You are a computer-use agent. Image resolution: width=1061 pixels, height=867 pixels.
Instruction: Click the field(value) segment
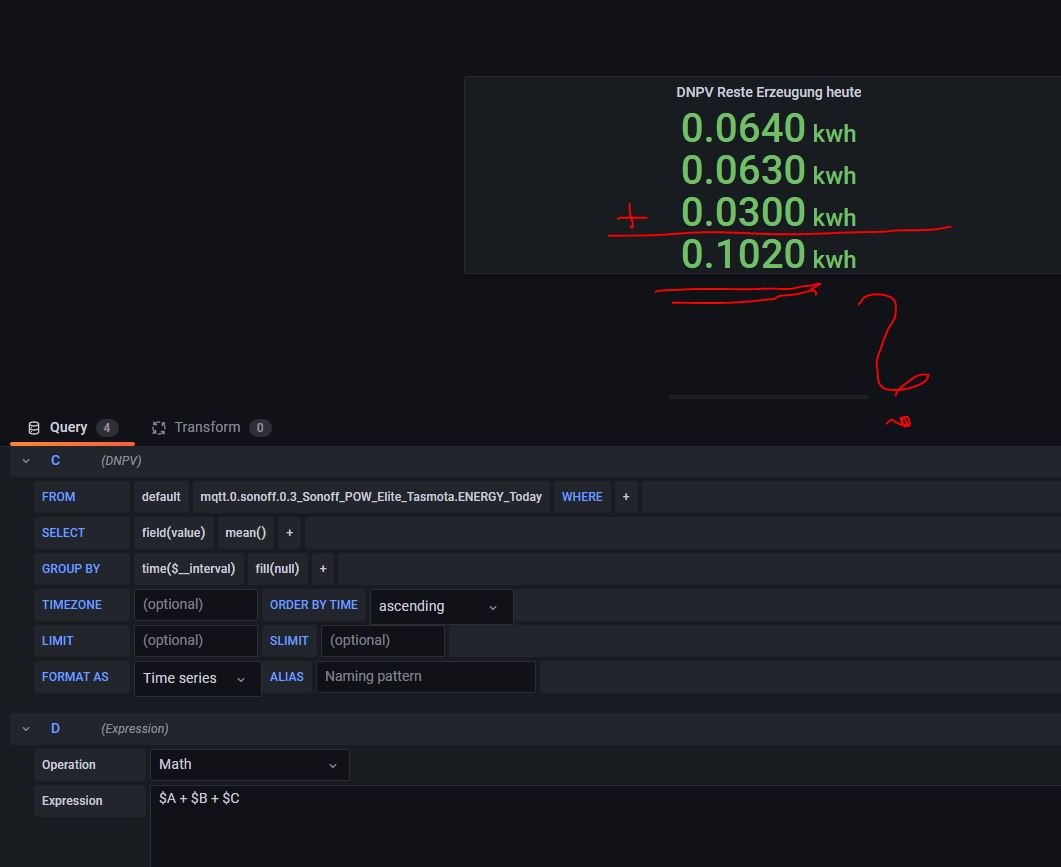173,533
